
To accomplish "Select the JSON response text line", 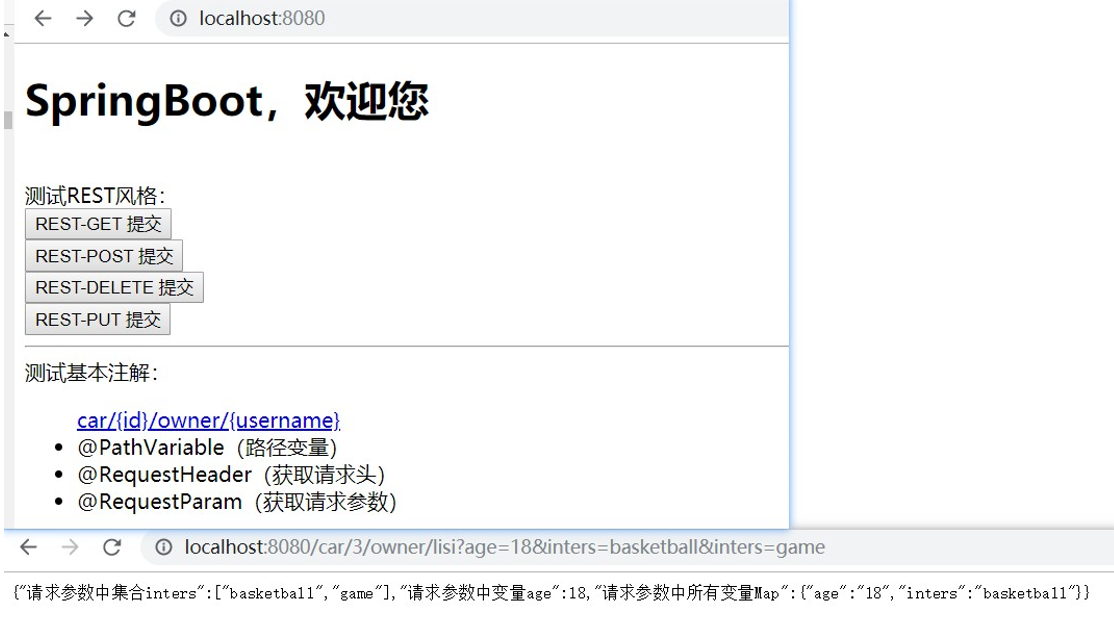I will (x=551, y=593).
